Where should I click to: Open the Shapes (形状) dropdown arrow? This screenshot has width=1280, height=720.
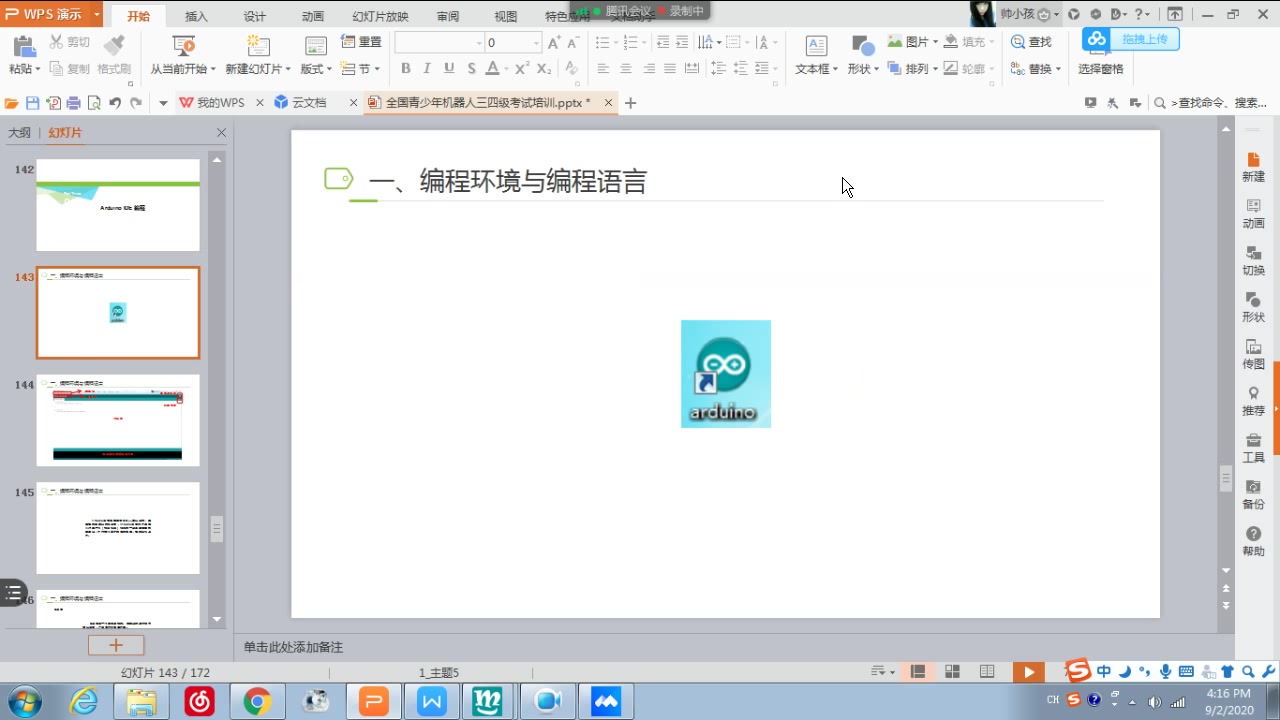click(877, 69)
